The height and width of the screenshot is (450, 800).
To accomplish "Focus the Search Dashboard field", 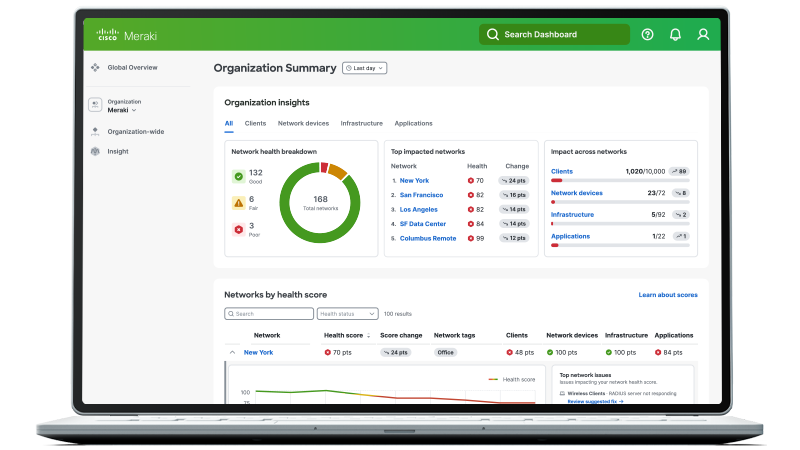I will pyautogui.click(x=554, y=34).
